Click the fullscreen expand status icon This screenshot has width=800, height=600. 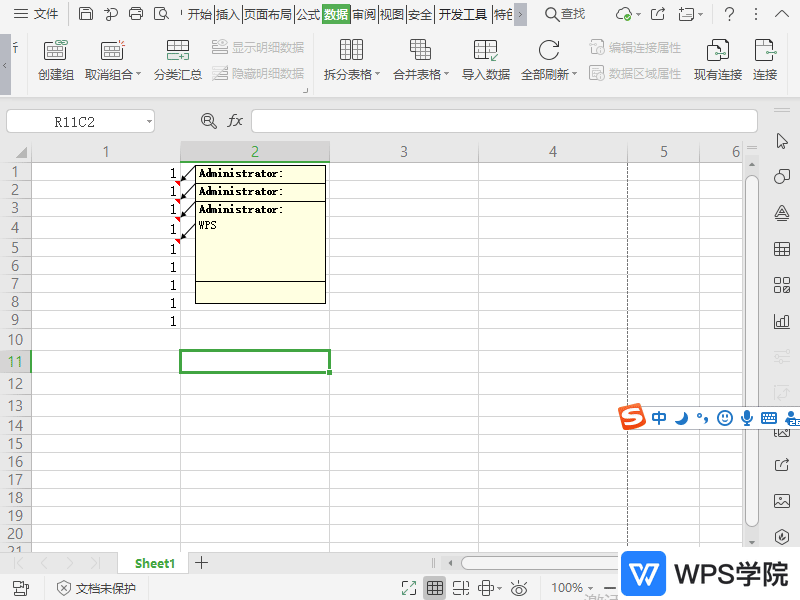tap(409, 588)
